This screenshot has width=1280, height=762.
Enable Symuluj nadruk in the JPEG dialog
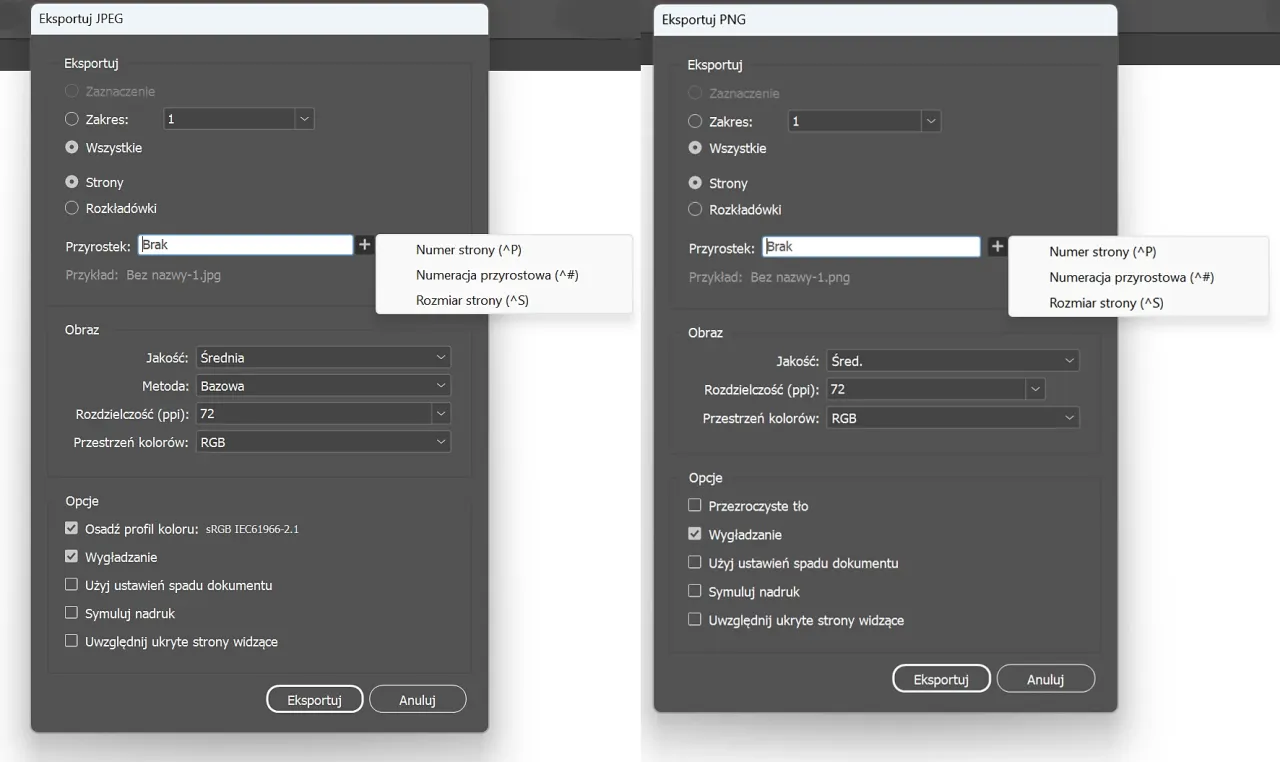click(71, 613)
